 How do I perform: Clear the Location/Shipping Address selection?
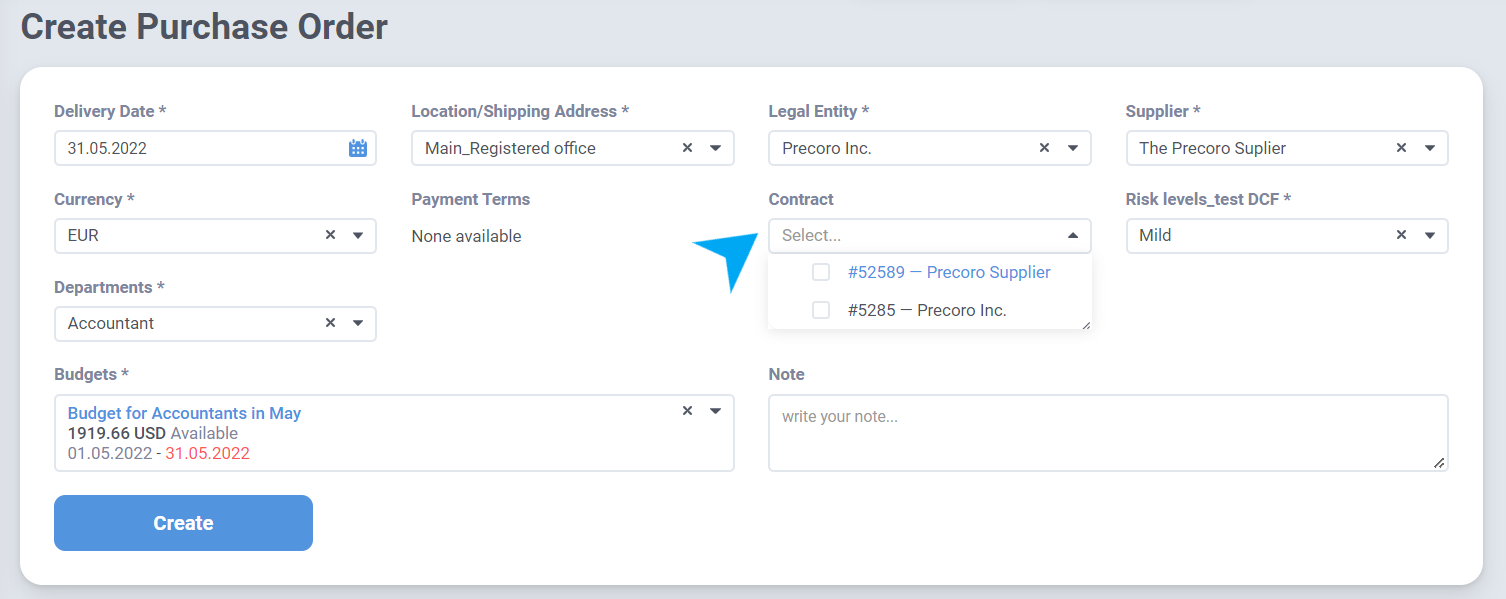687,148
